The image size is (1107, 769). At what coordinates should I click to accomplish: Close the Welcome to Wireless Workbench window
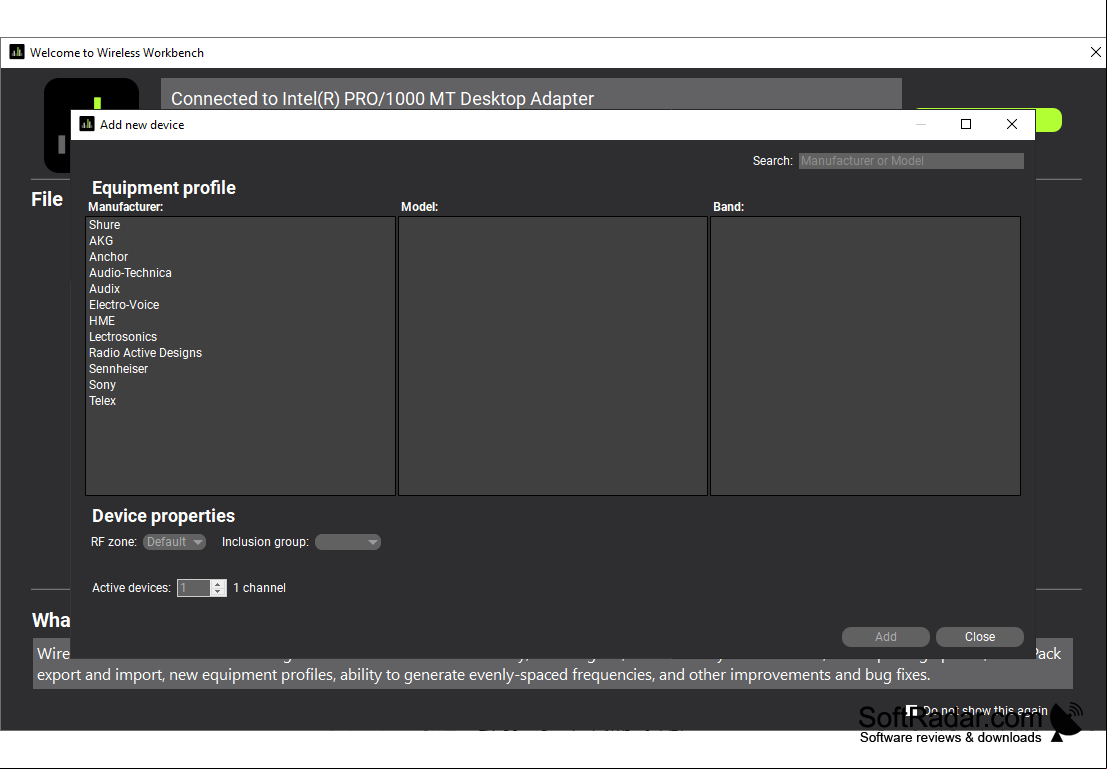pyautogui.click(x=1095, y=52)
